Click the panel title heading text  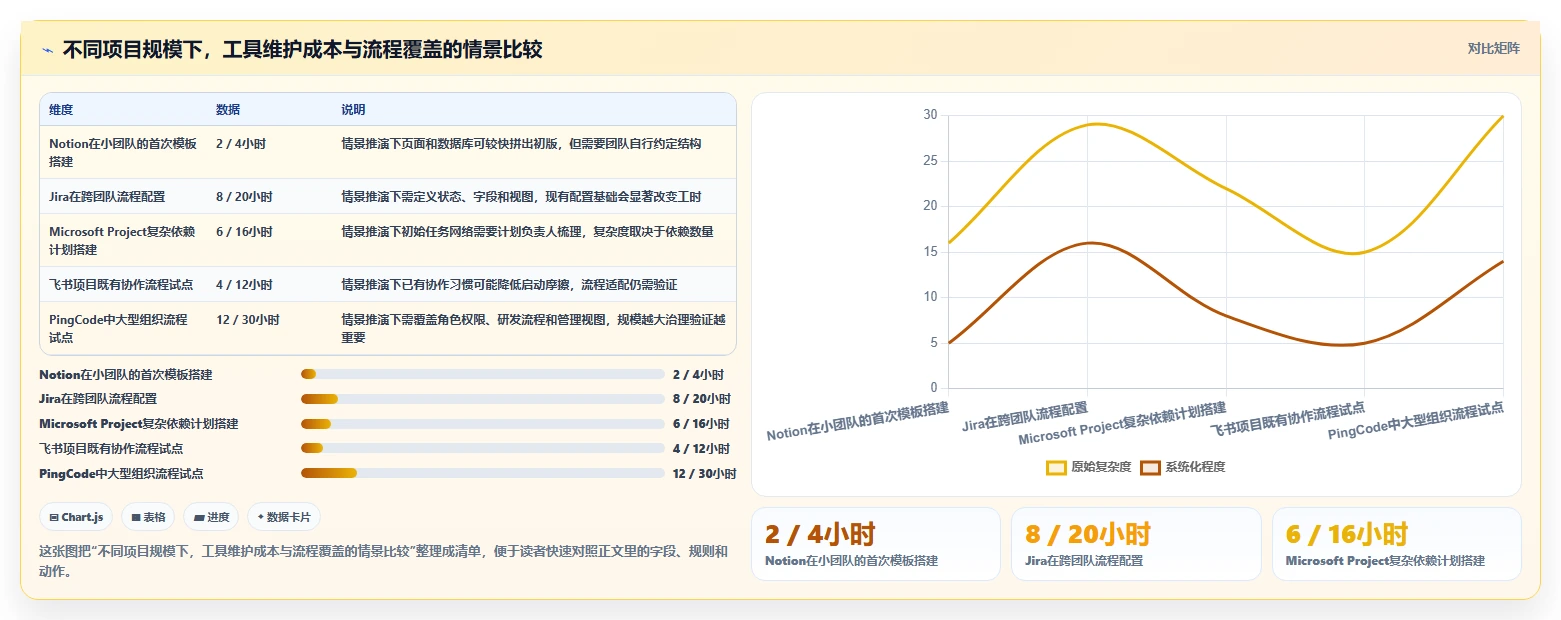[x=302, y=49]
